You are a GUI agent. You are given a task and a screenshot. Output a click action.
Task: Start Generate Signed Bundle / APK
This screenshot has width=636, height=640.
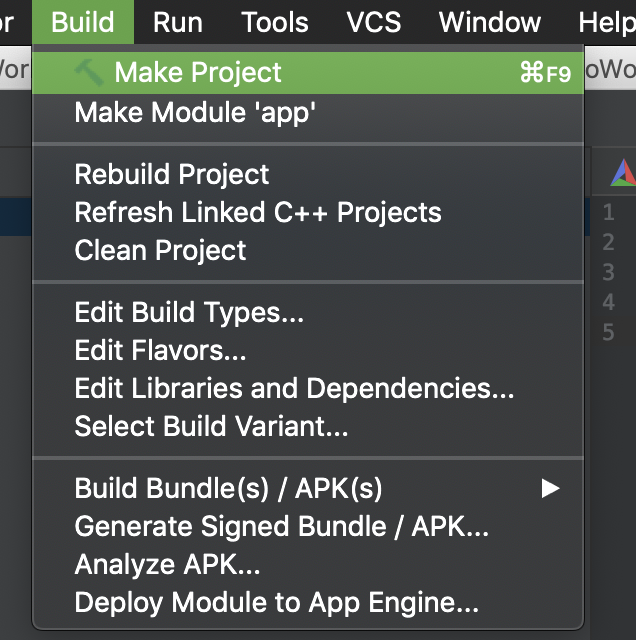pos(281,527)
